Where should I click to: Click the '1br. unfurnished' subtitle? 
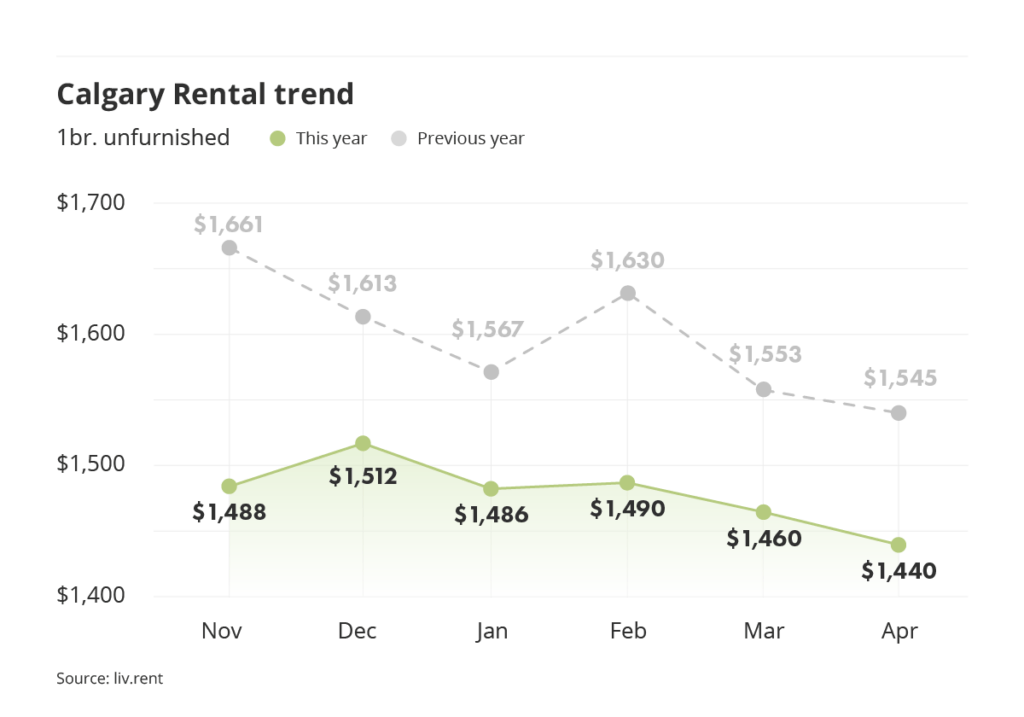tap(143, 138)
